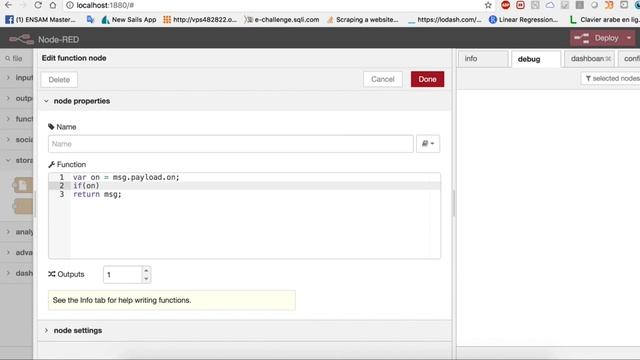Open the Linear Regression bookmark
The image size is (640, 360).
[x=524, y=20]
